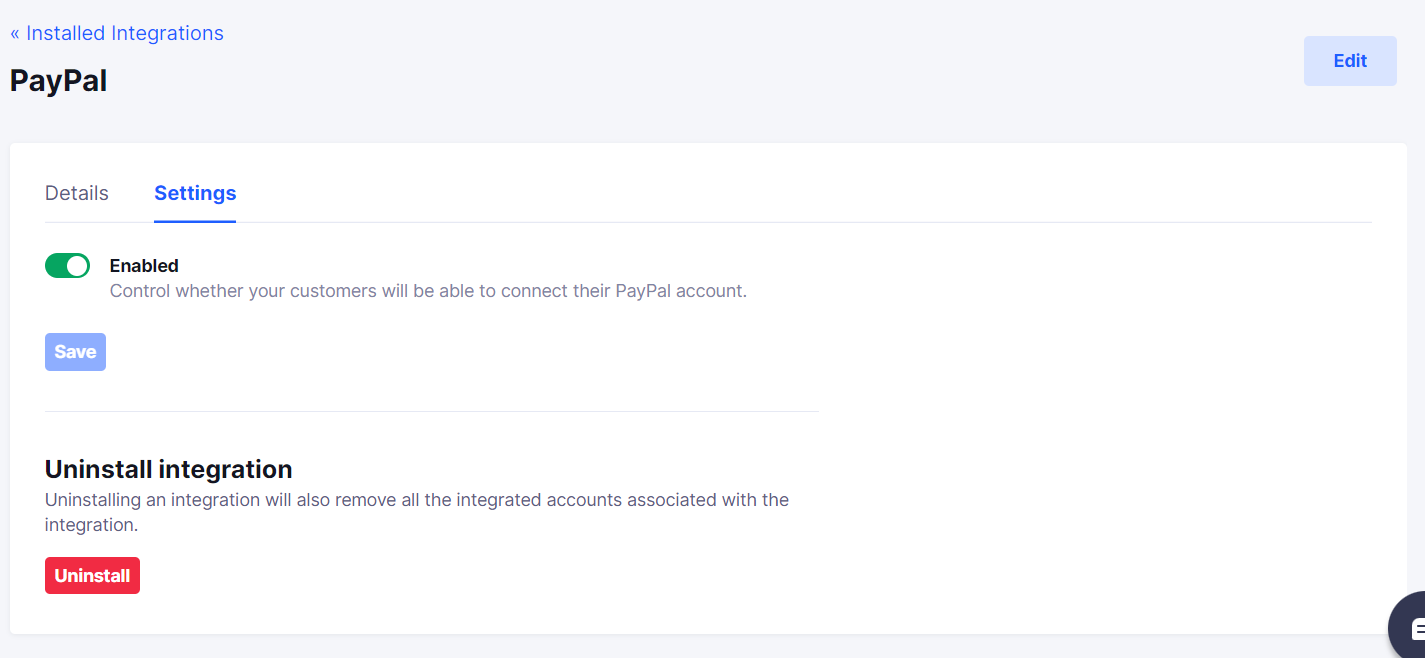Click the uninstall warning about removing integrated accounts
Viewport: 1425px width, 658px height.
pos(417,511)
